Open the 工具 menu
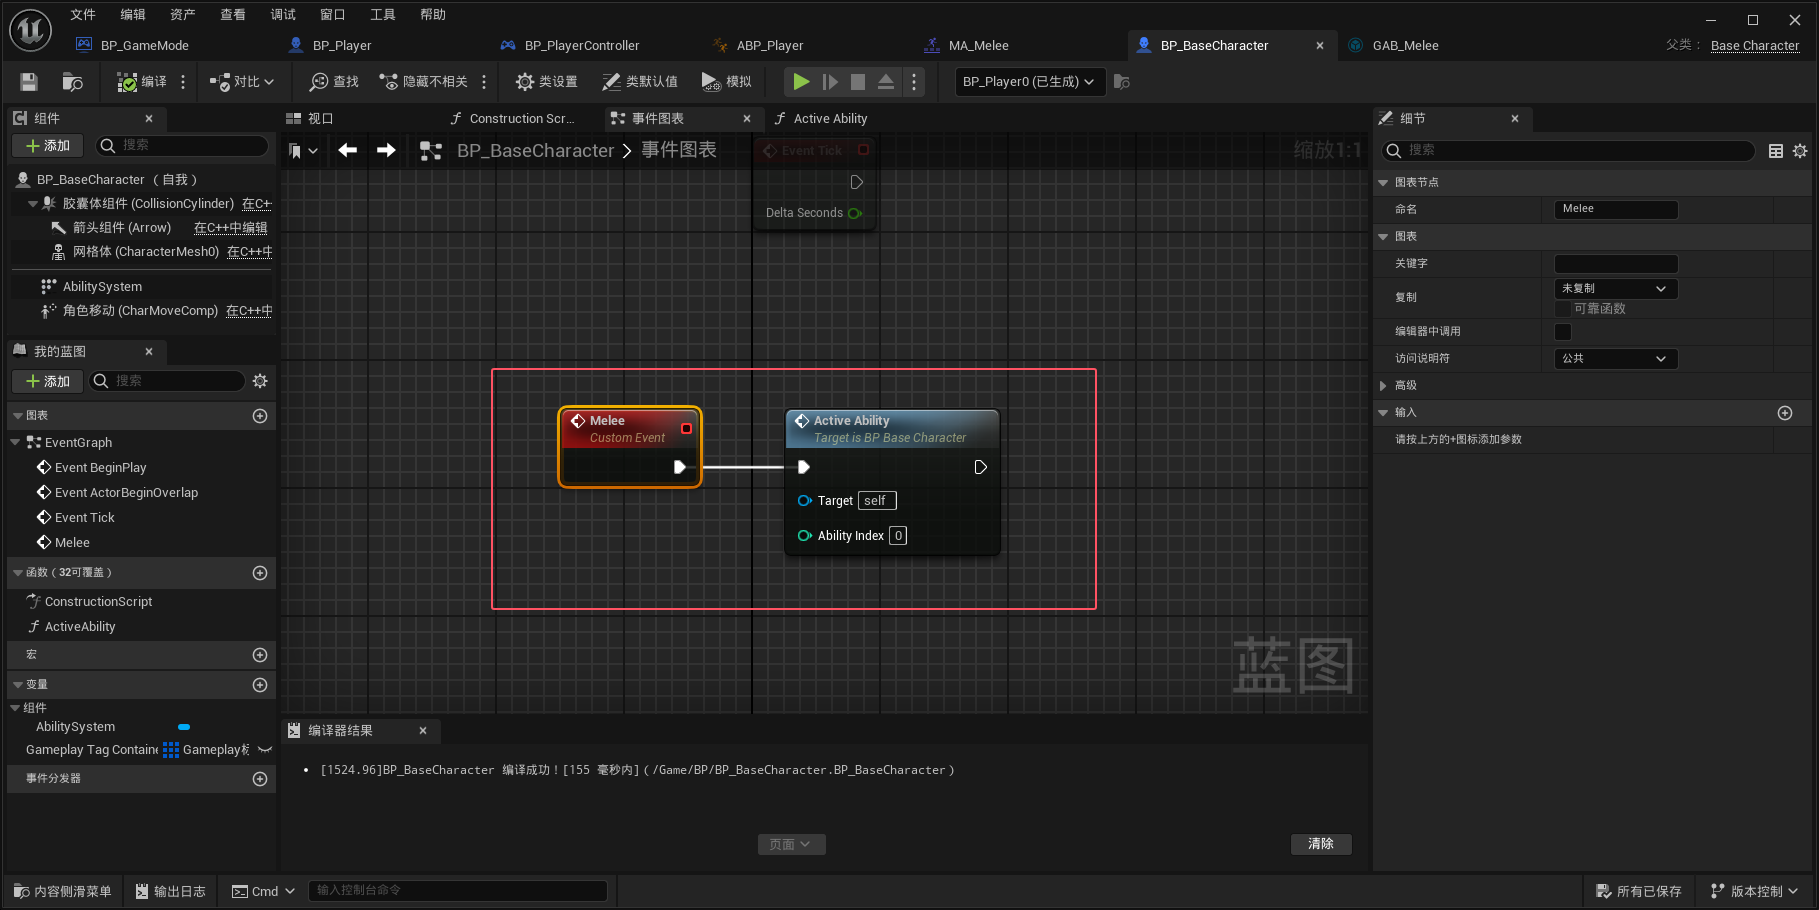1819x910 pixels. 383,14
